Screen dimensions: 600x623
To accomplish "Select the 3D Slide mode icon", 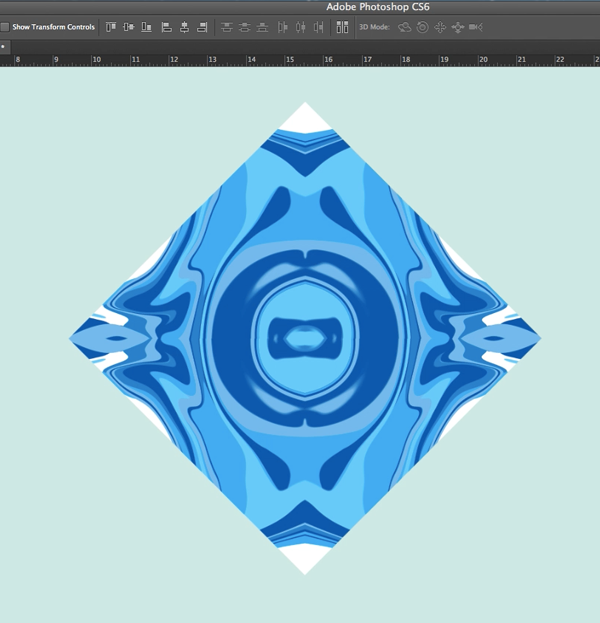I will 457,27.
